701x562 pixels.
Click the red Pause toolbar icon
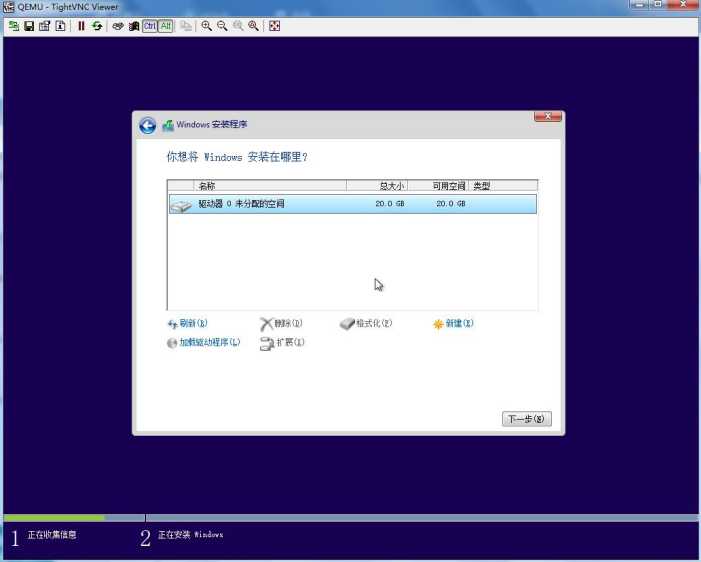[81, 26]
